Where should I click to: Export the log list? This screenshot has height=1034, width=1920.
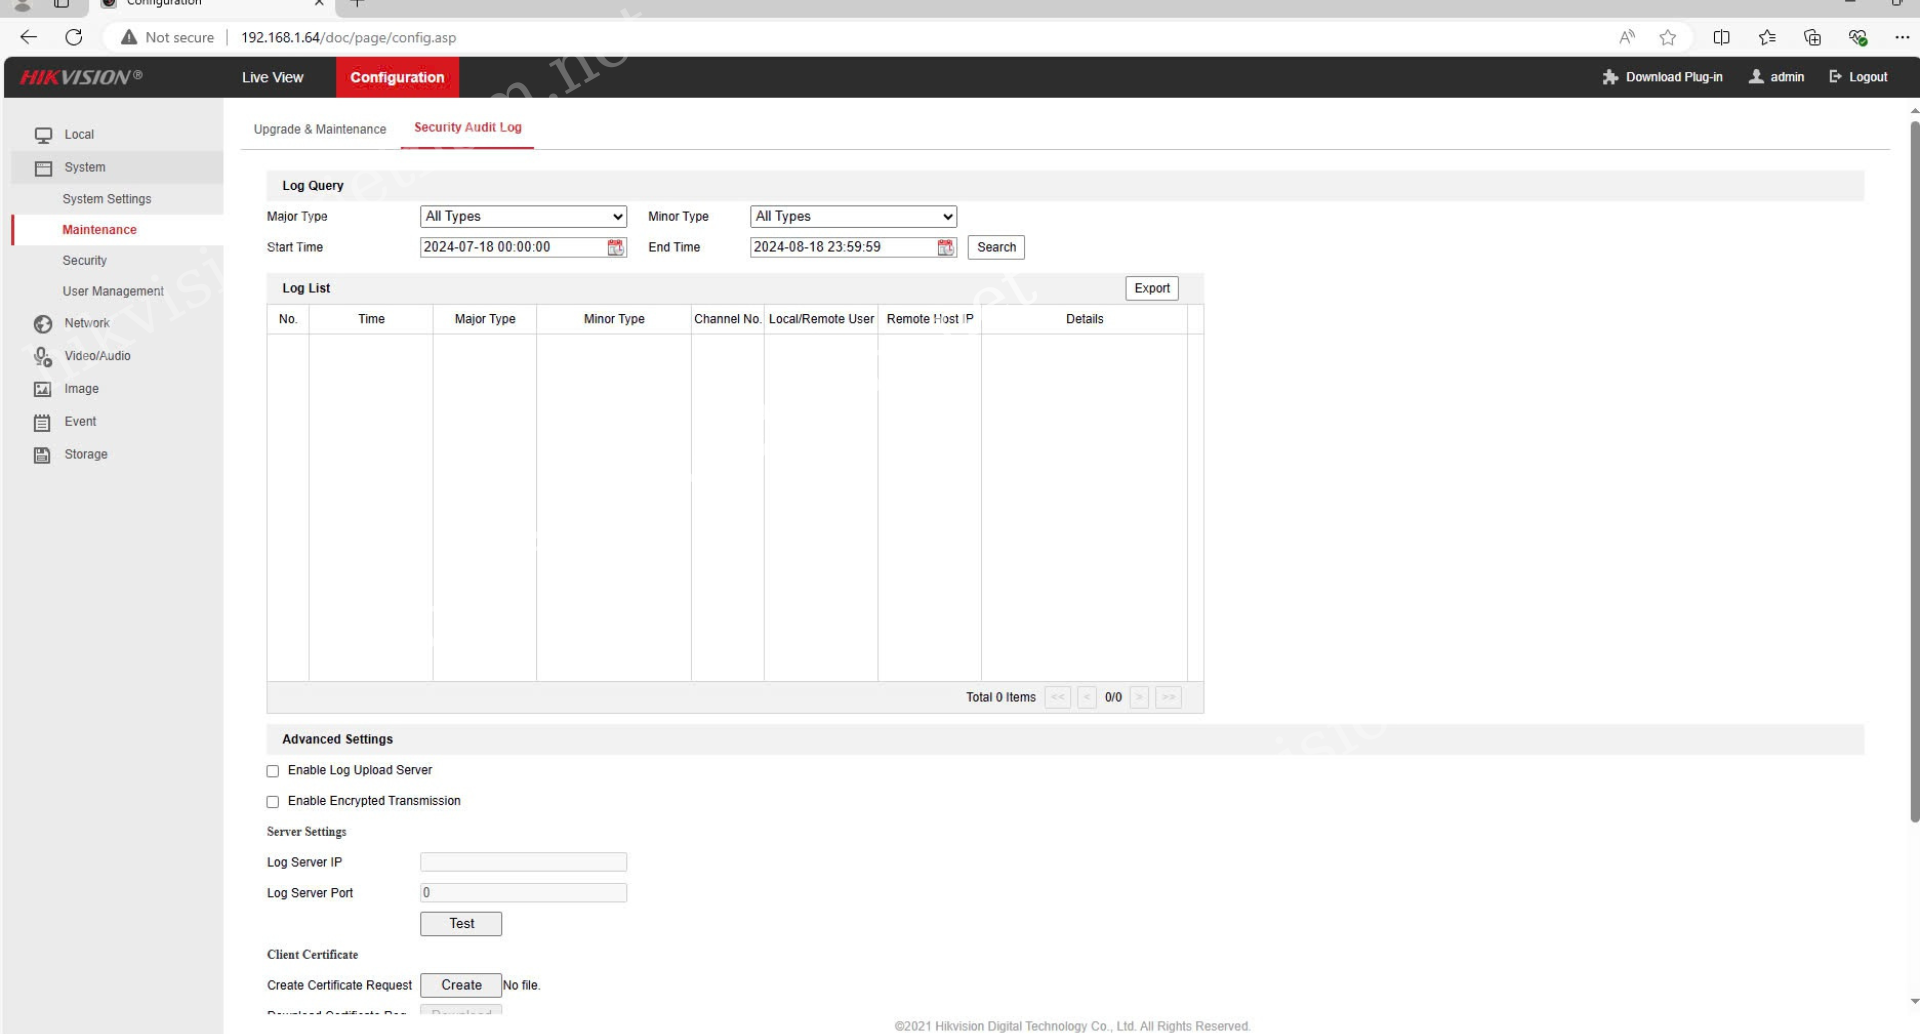pos(1151,289)
